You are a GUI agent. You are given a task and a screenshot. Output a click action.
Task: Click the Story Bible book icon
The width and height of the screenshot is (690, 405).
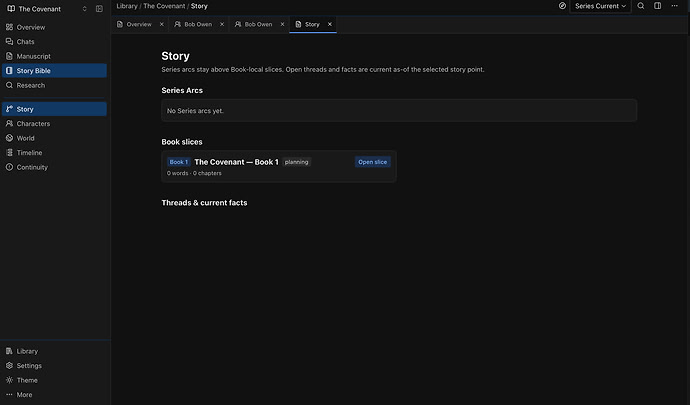[9, 70]
